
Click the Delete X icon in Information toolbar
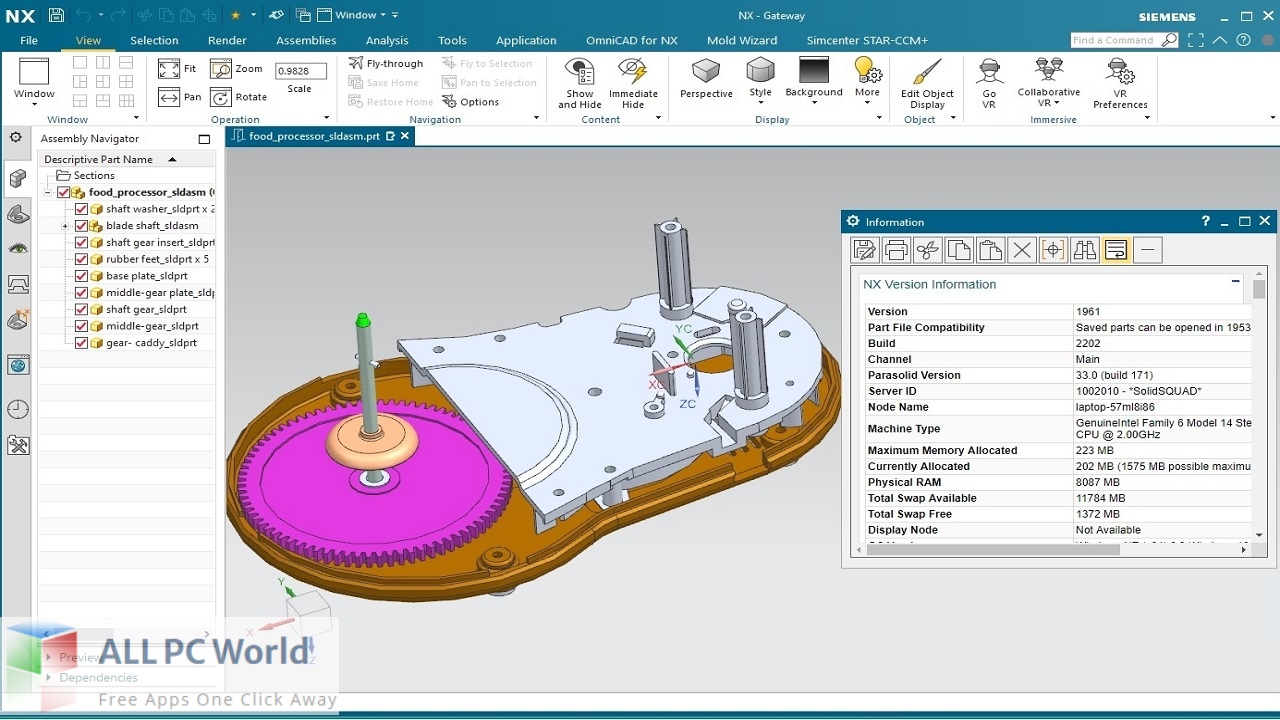(1022, 250)
